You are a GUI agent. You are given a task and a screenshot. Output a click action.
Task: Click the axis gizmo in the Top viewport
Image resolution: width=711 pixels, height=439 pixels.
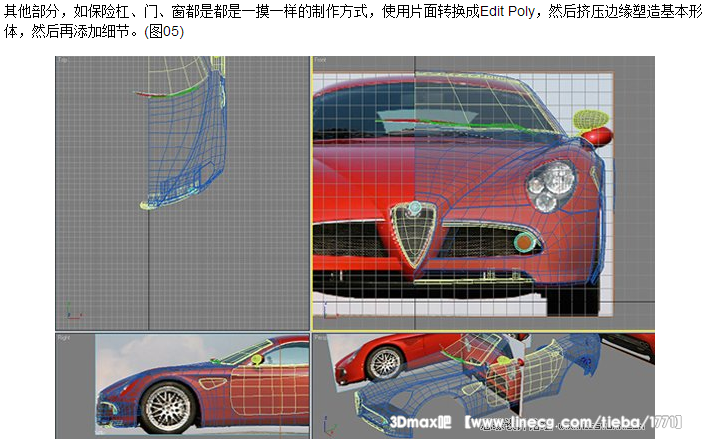(73, 311)
